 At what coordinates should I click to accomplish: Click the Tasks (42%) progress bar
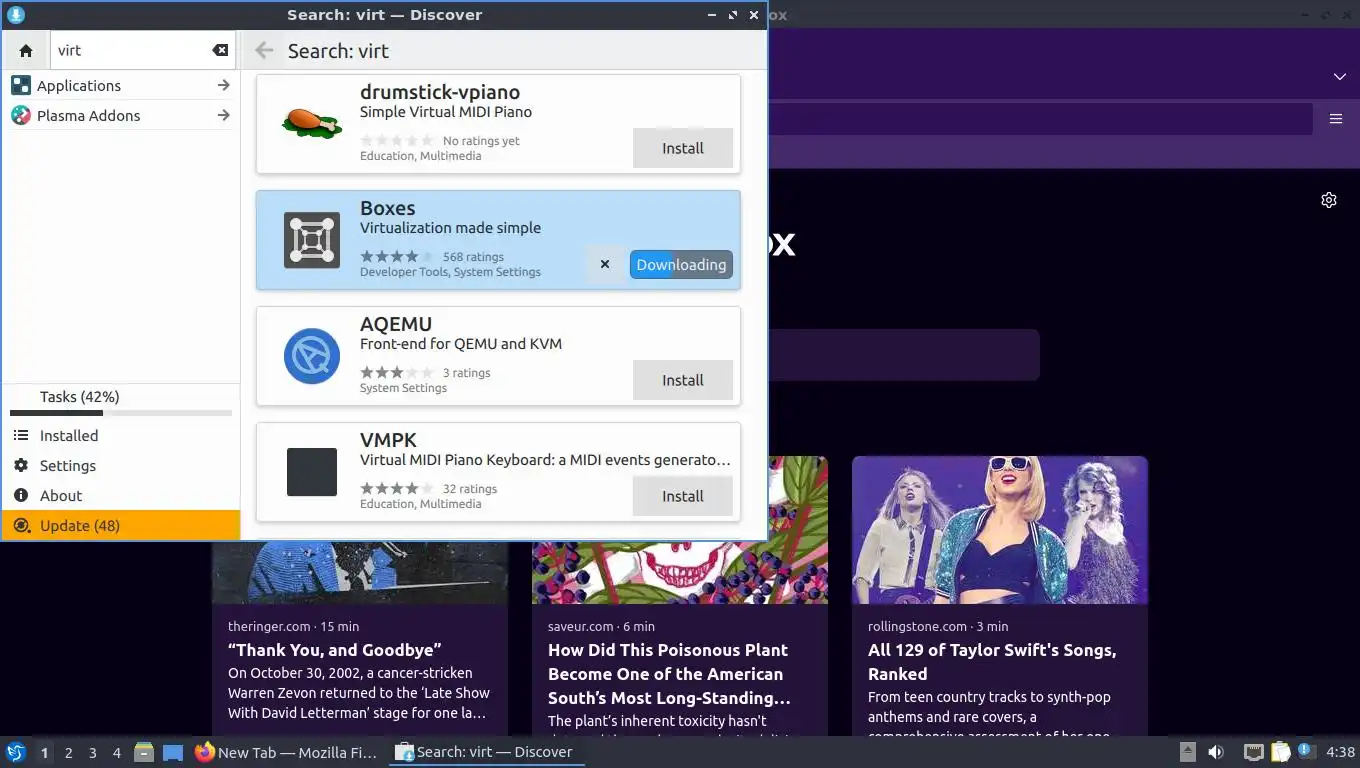coord(121,413)
